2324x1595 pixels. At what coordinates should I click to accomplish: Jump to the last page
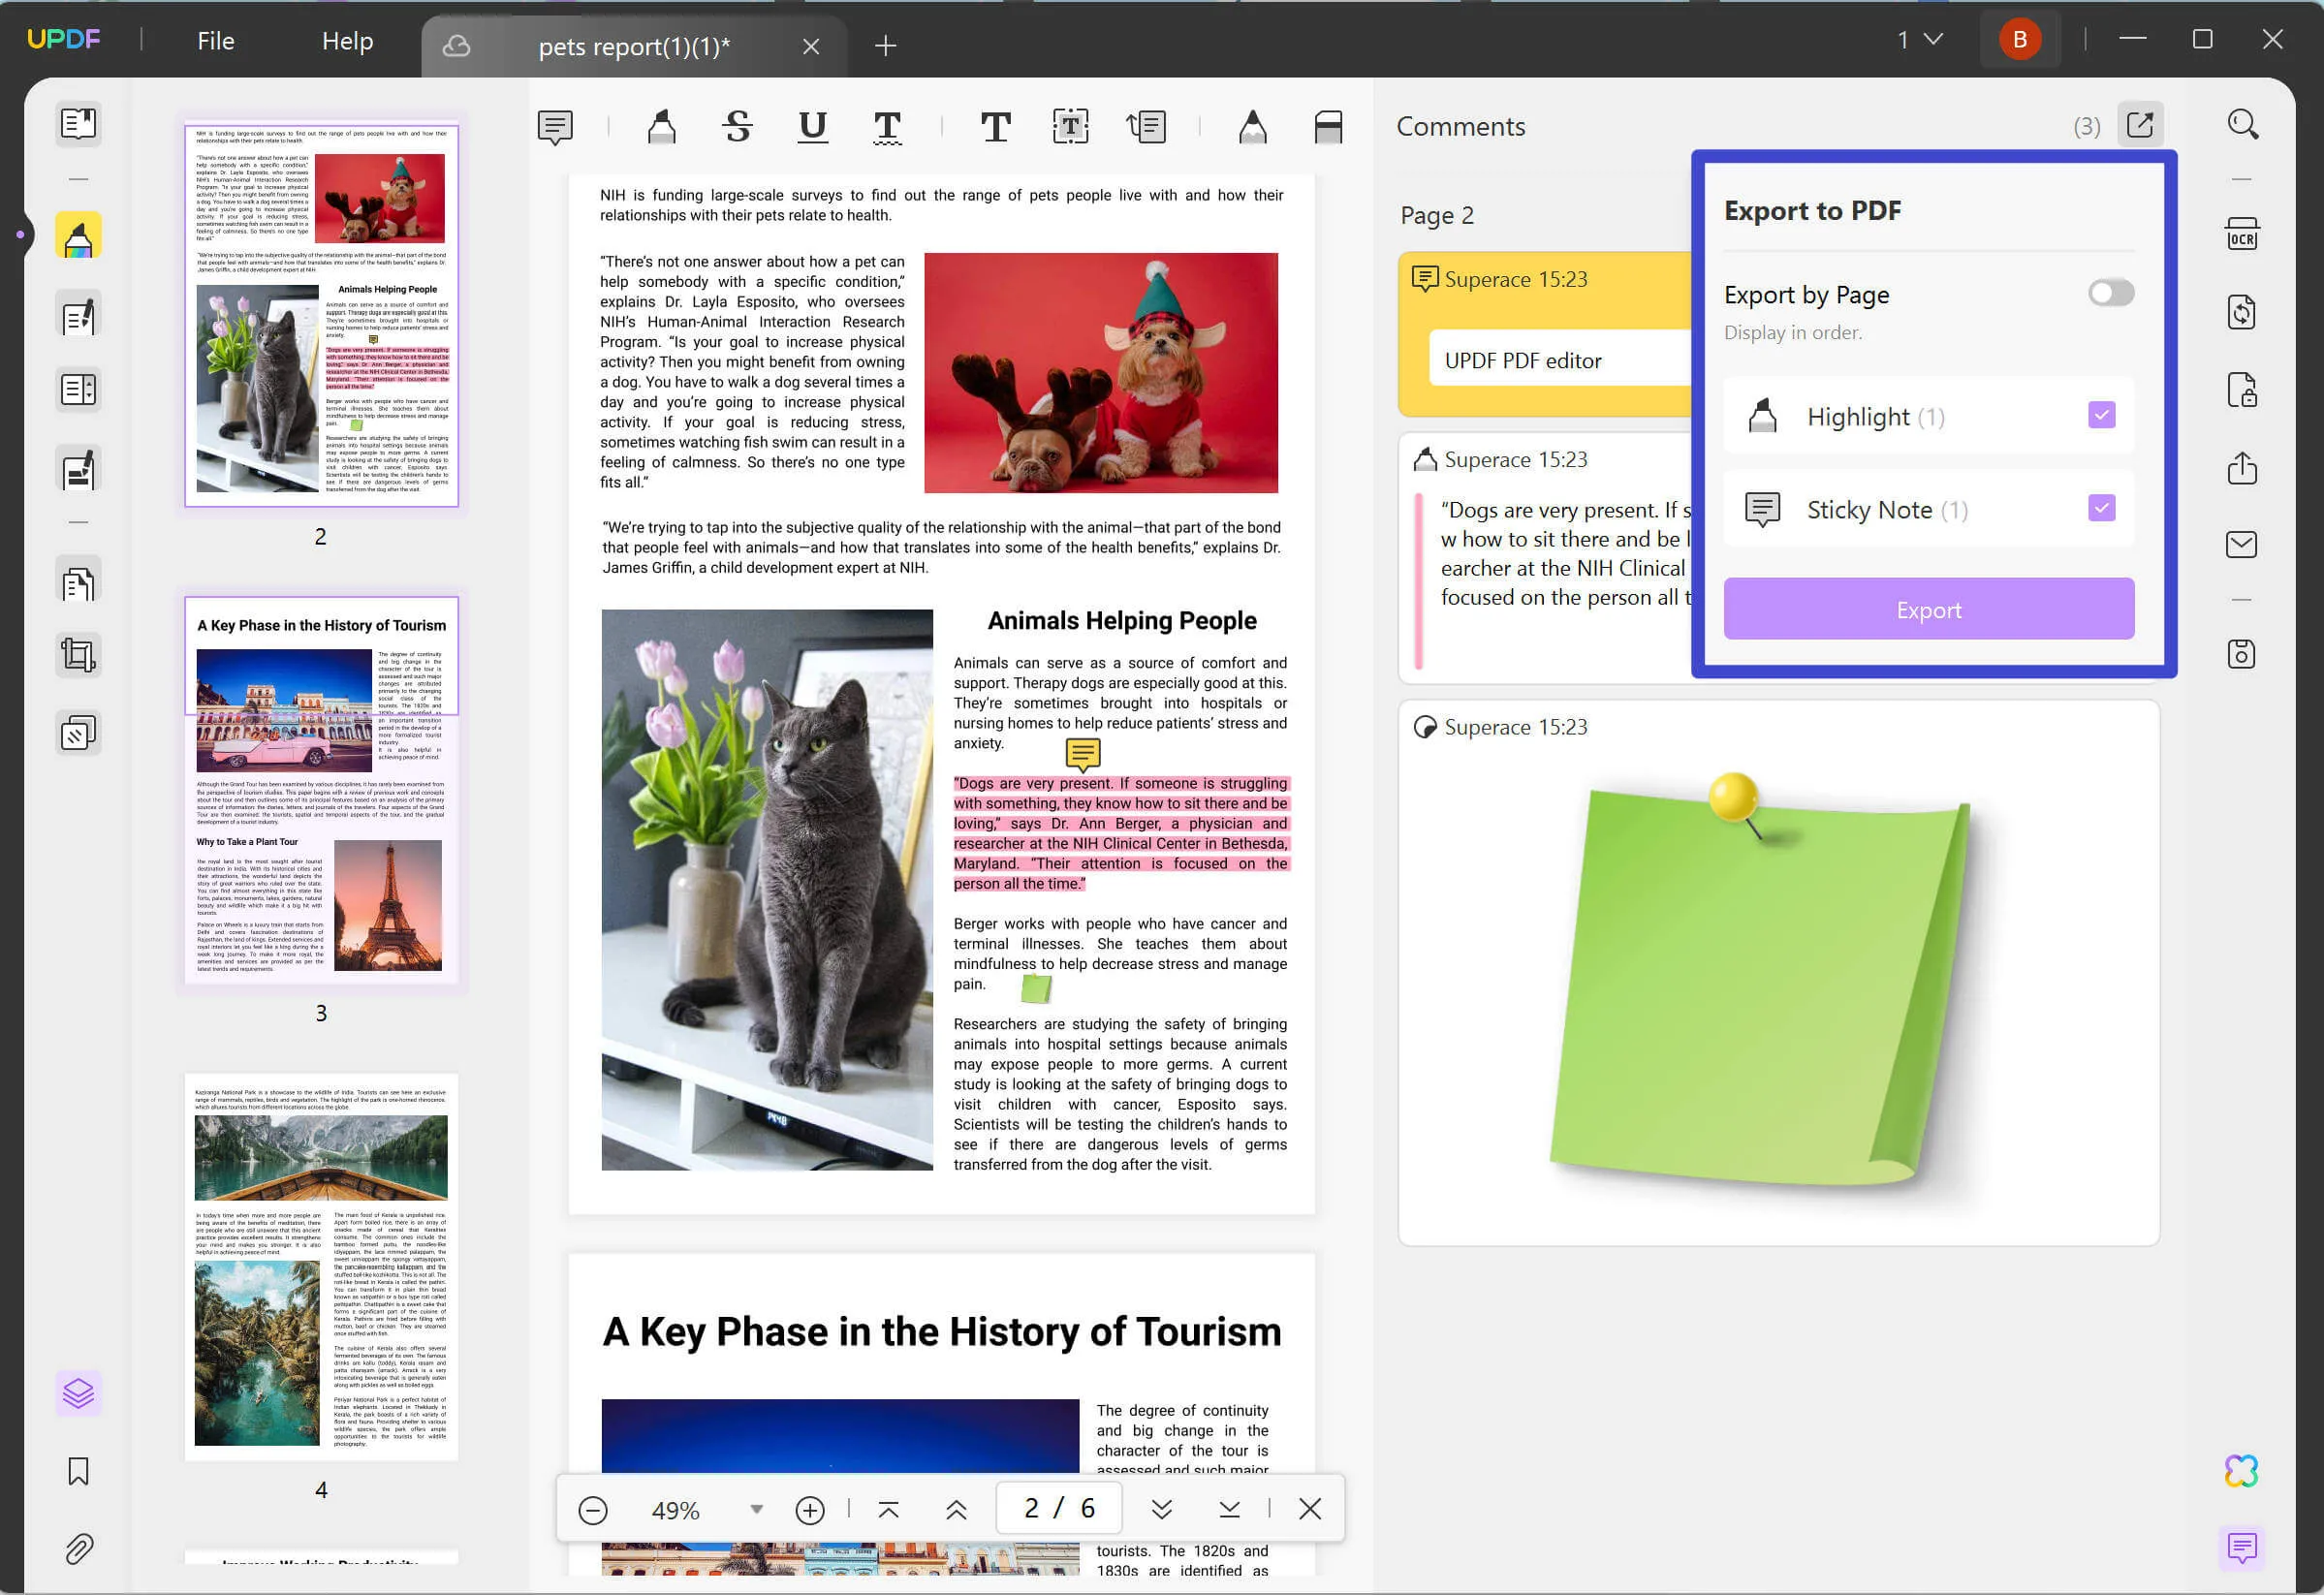click(1229, 1510)
